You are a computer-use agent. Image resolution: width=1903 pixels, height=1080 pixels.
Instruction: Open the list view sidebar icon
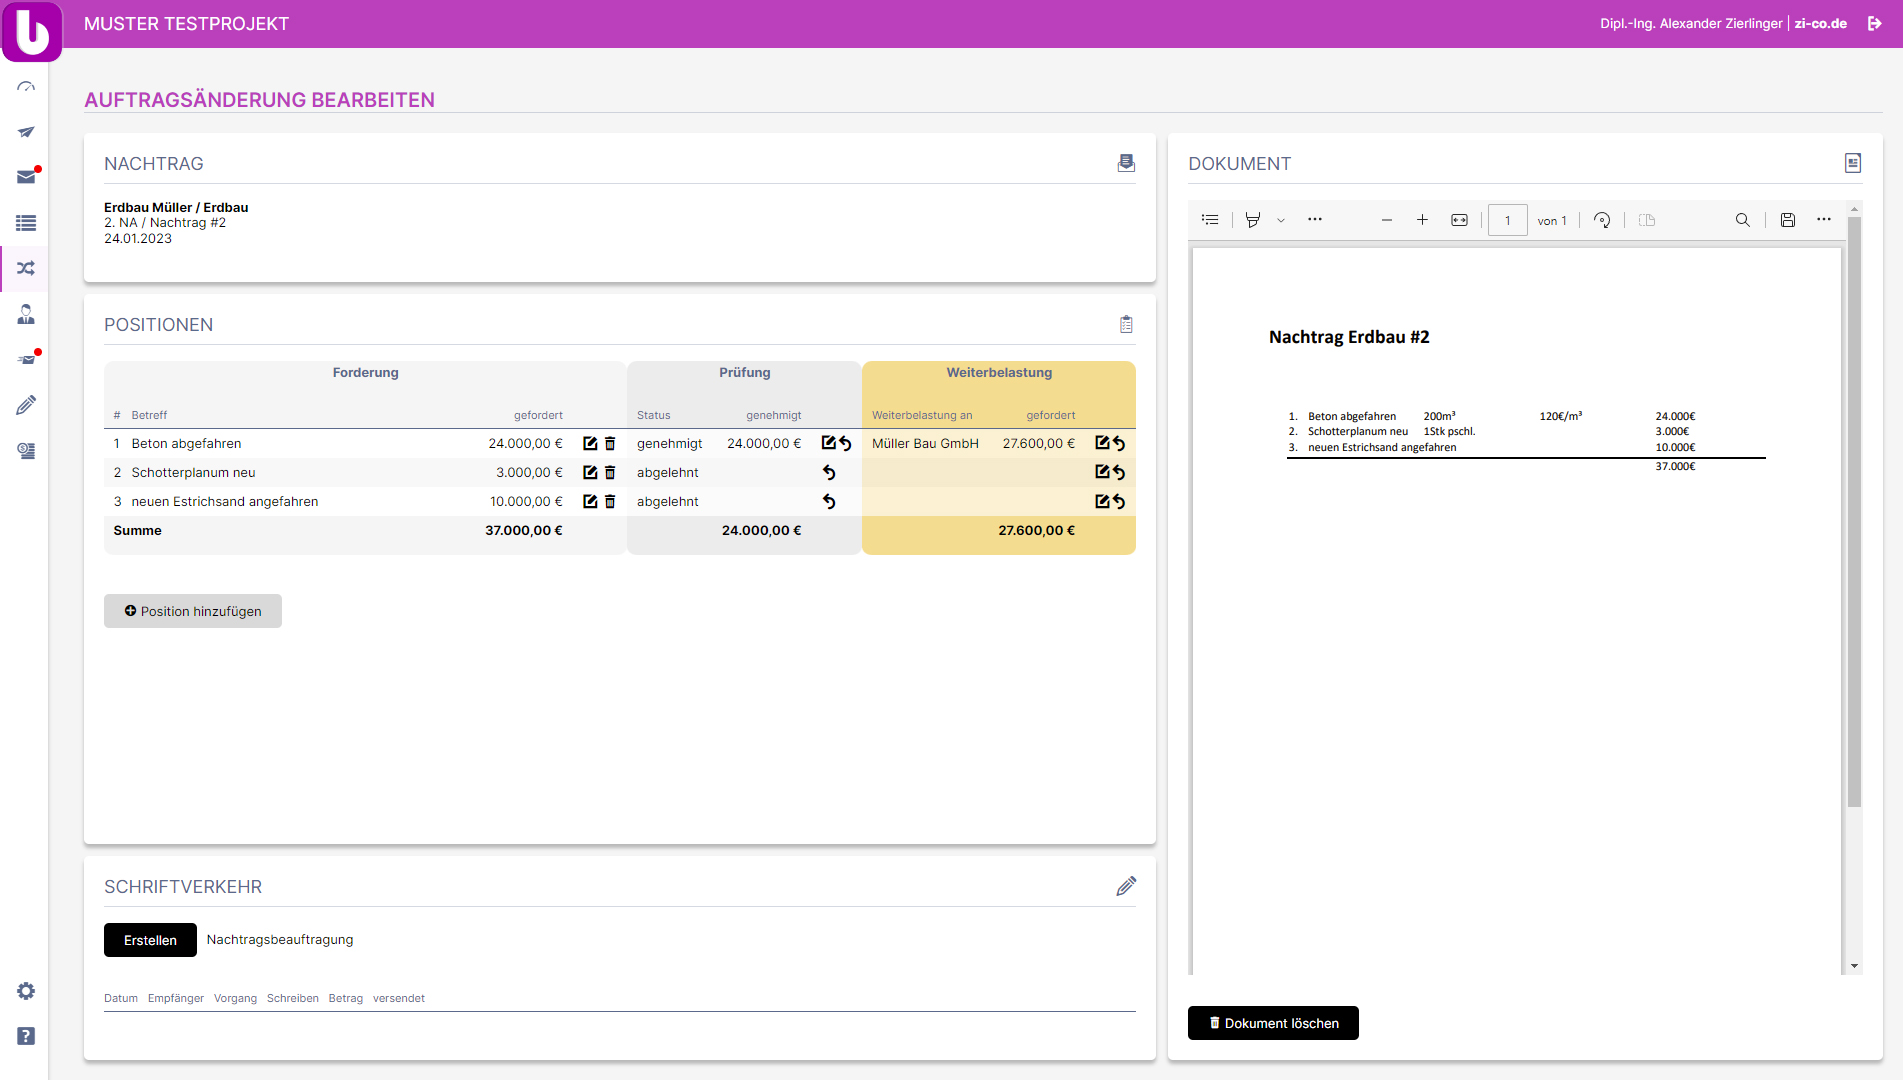pos(26,223)
